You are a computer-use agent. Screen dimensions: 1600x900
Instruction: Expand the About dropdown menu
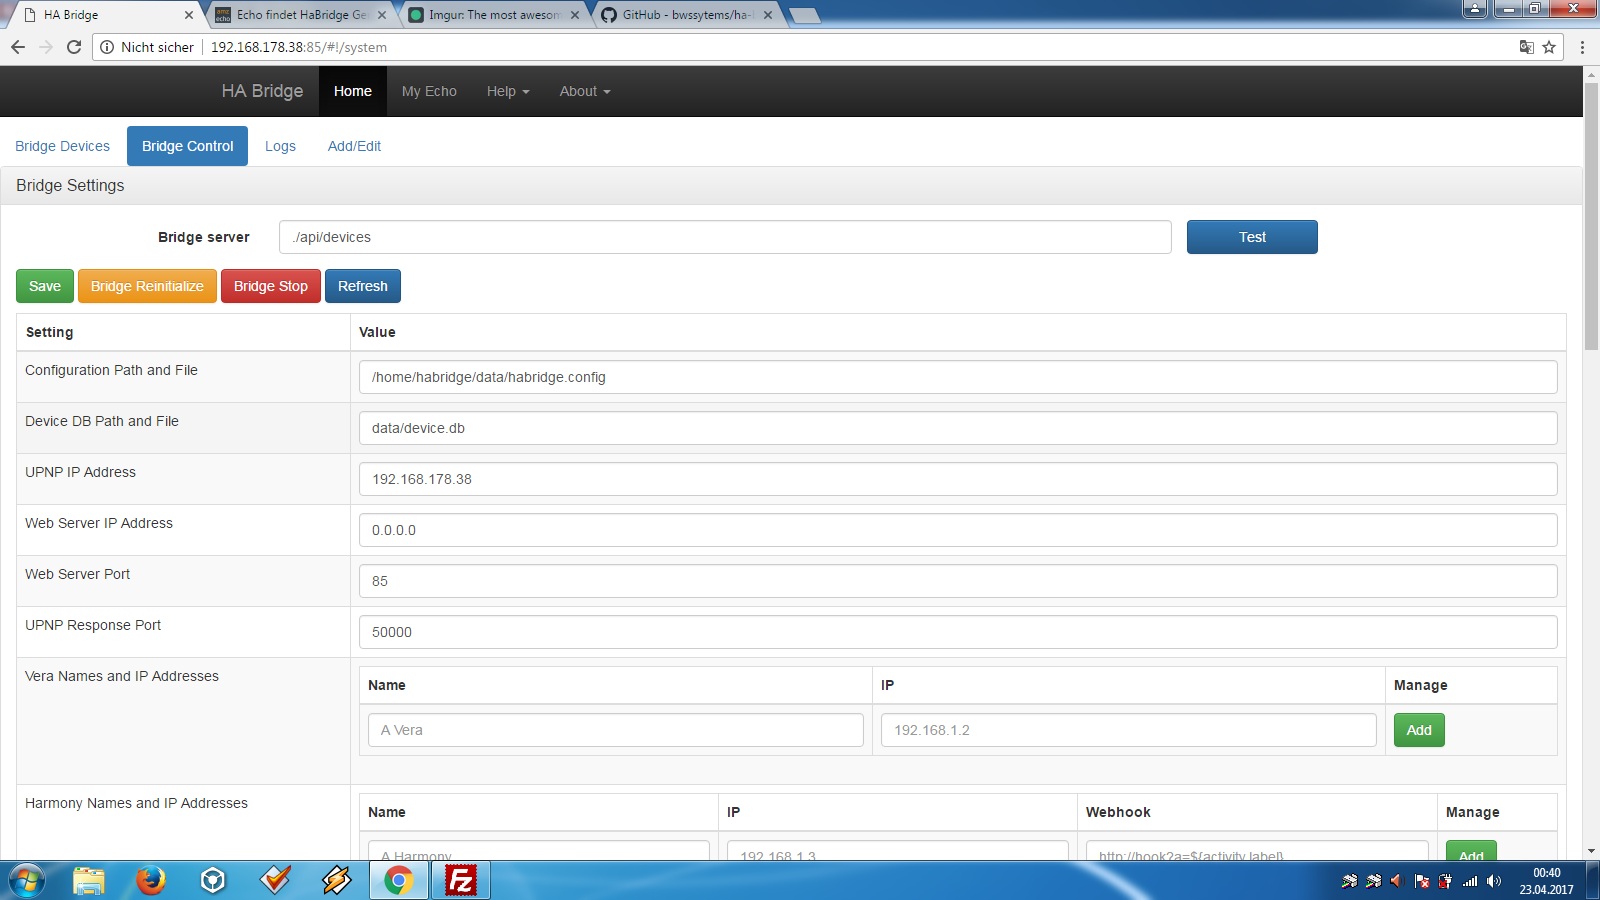(585, 91)
